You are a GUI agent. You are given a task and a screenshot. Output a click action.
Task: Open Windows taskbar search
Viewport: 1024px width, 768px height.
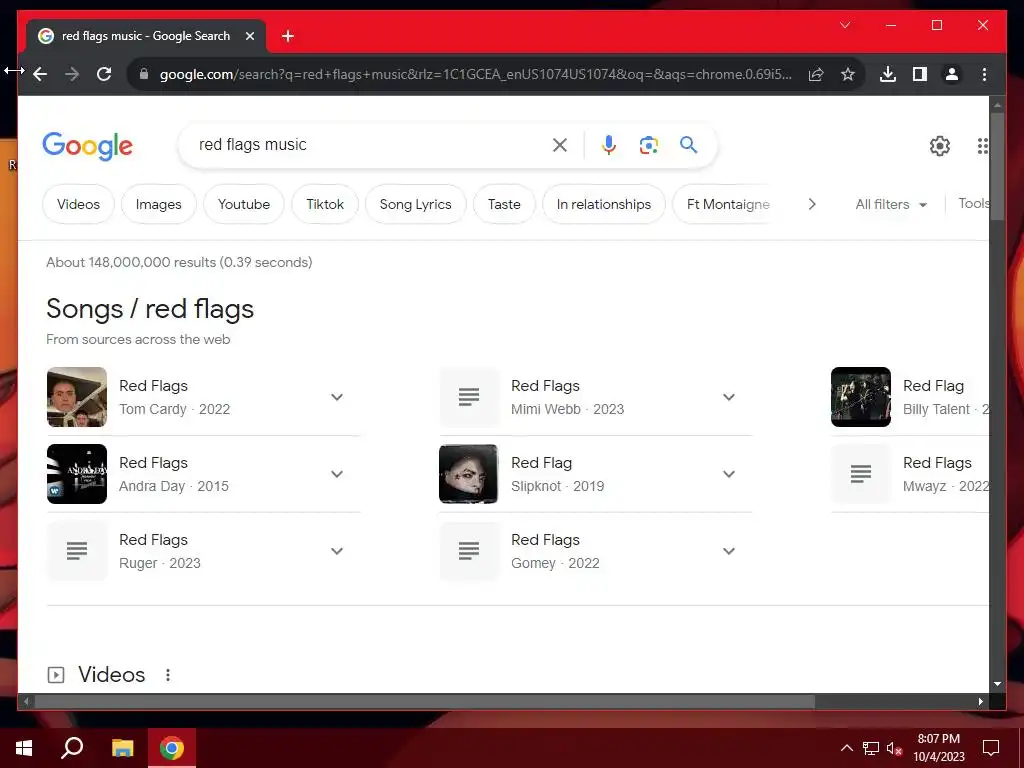coord(72,748)
